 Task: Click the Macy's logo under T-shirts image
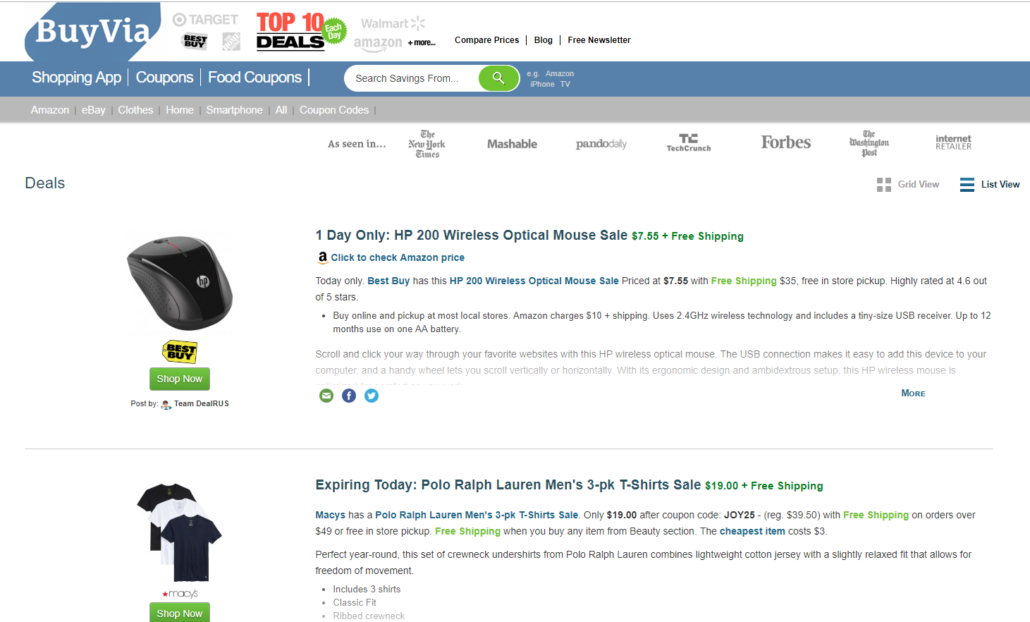pos(179,594)
